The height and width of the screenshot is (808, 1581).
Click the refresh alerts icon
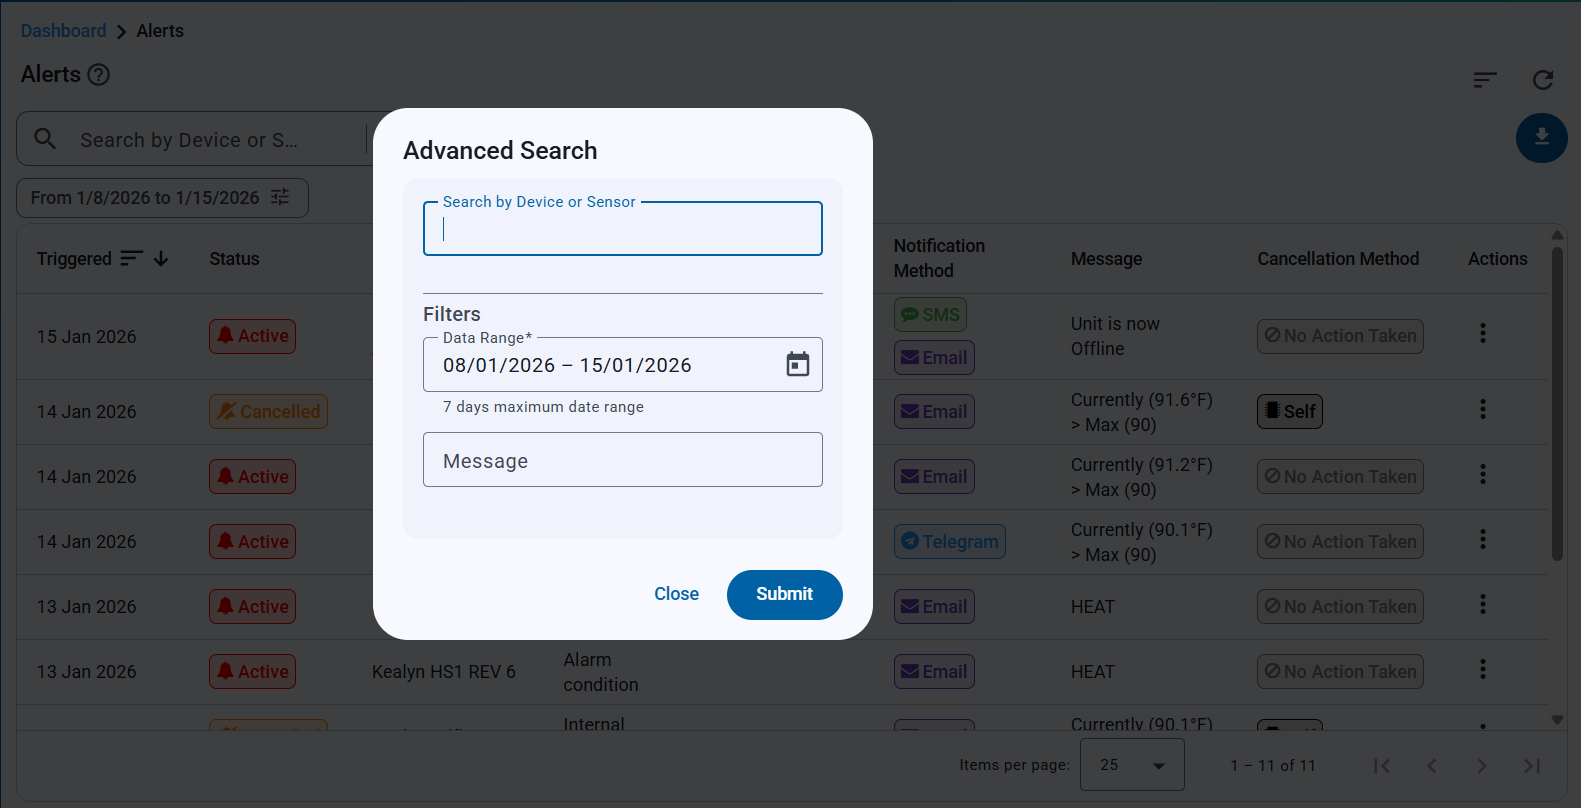(x=1542, y=80)
